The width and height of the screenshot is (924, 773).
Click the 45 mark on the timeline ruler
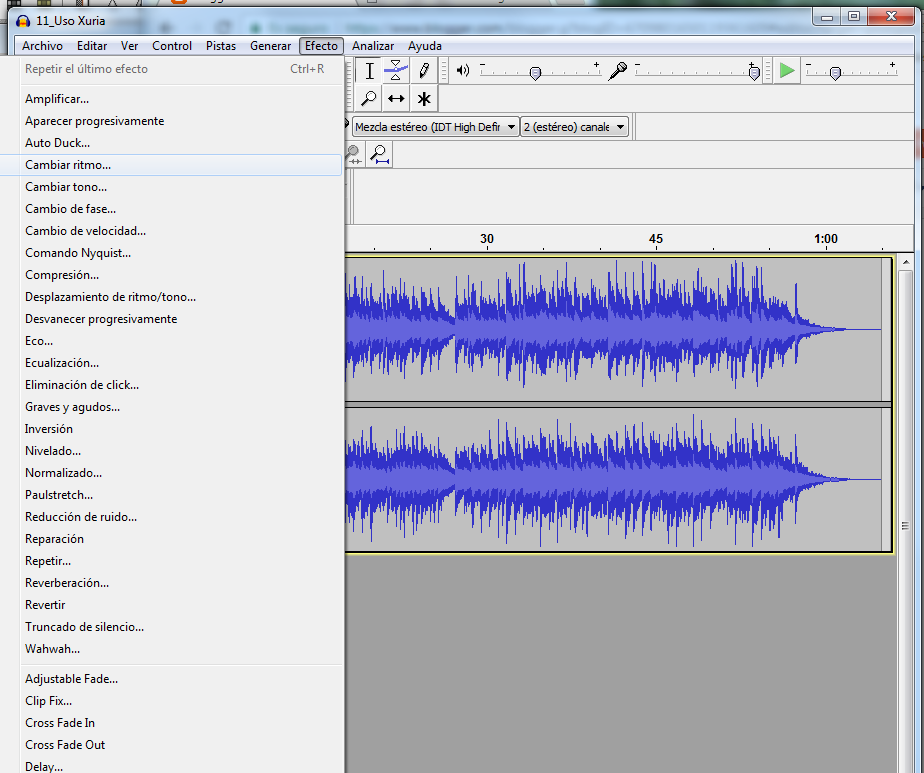pos(655,239)
